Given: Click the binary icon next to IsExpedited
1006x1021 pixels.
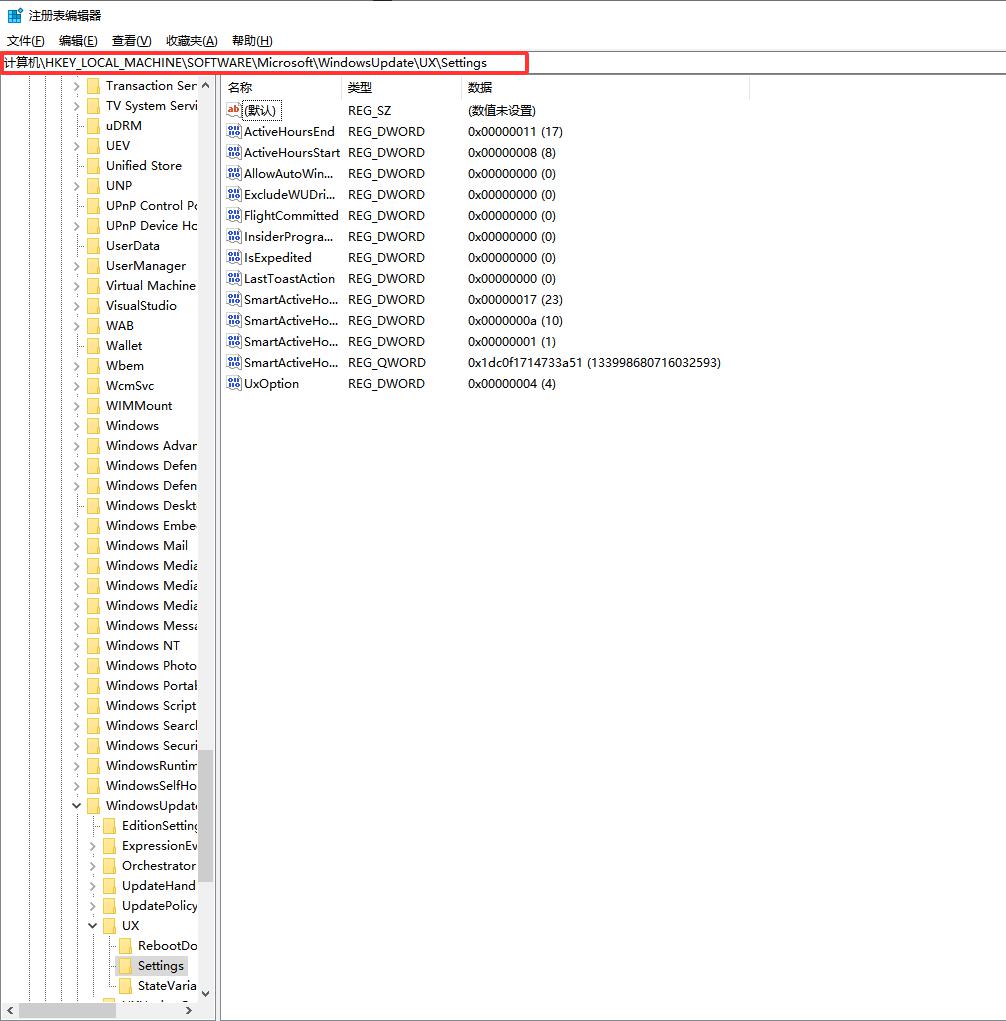Looking at the screenshot, I should pos(234,258).
